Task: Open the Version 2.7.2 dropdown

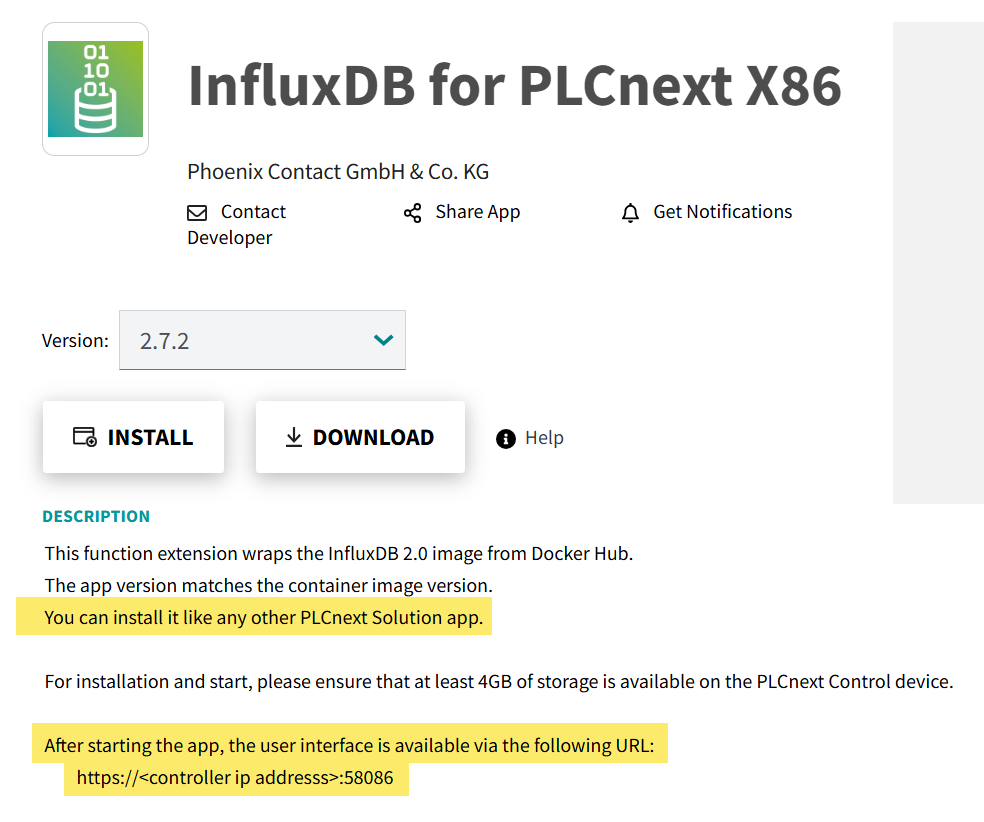Action: point(262,340)
